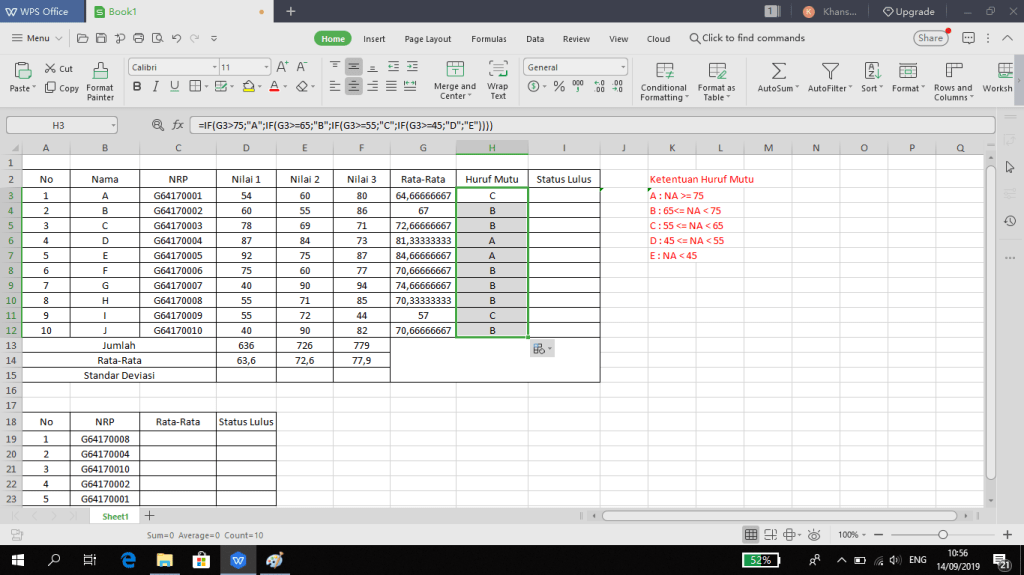
Task: Open the Formulas ribbon tab
Action: tap(489, 39)
